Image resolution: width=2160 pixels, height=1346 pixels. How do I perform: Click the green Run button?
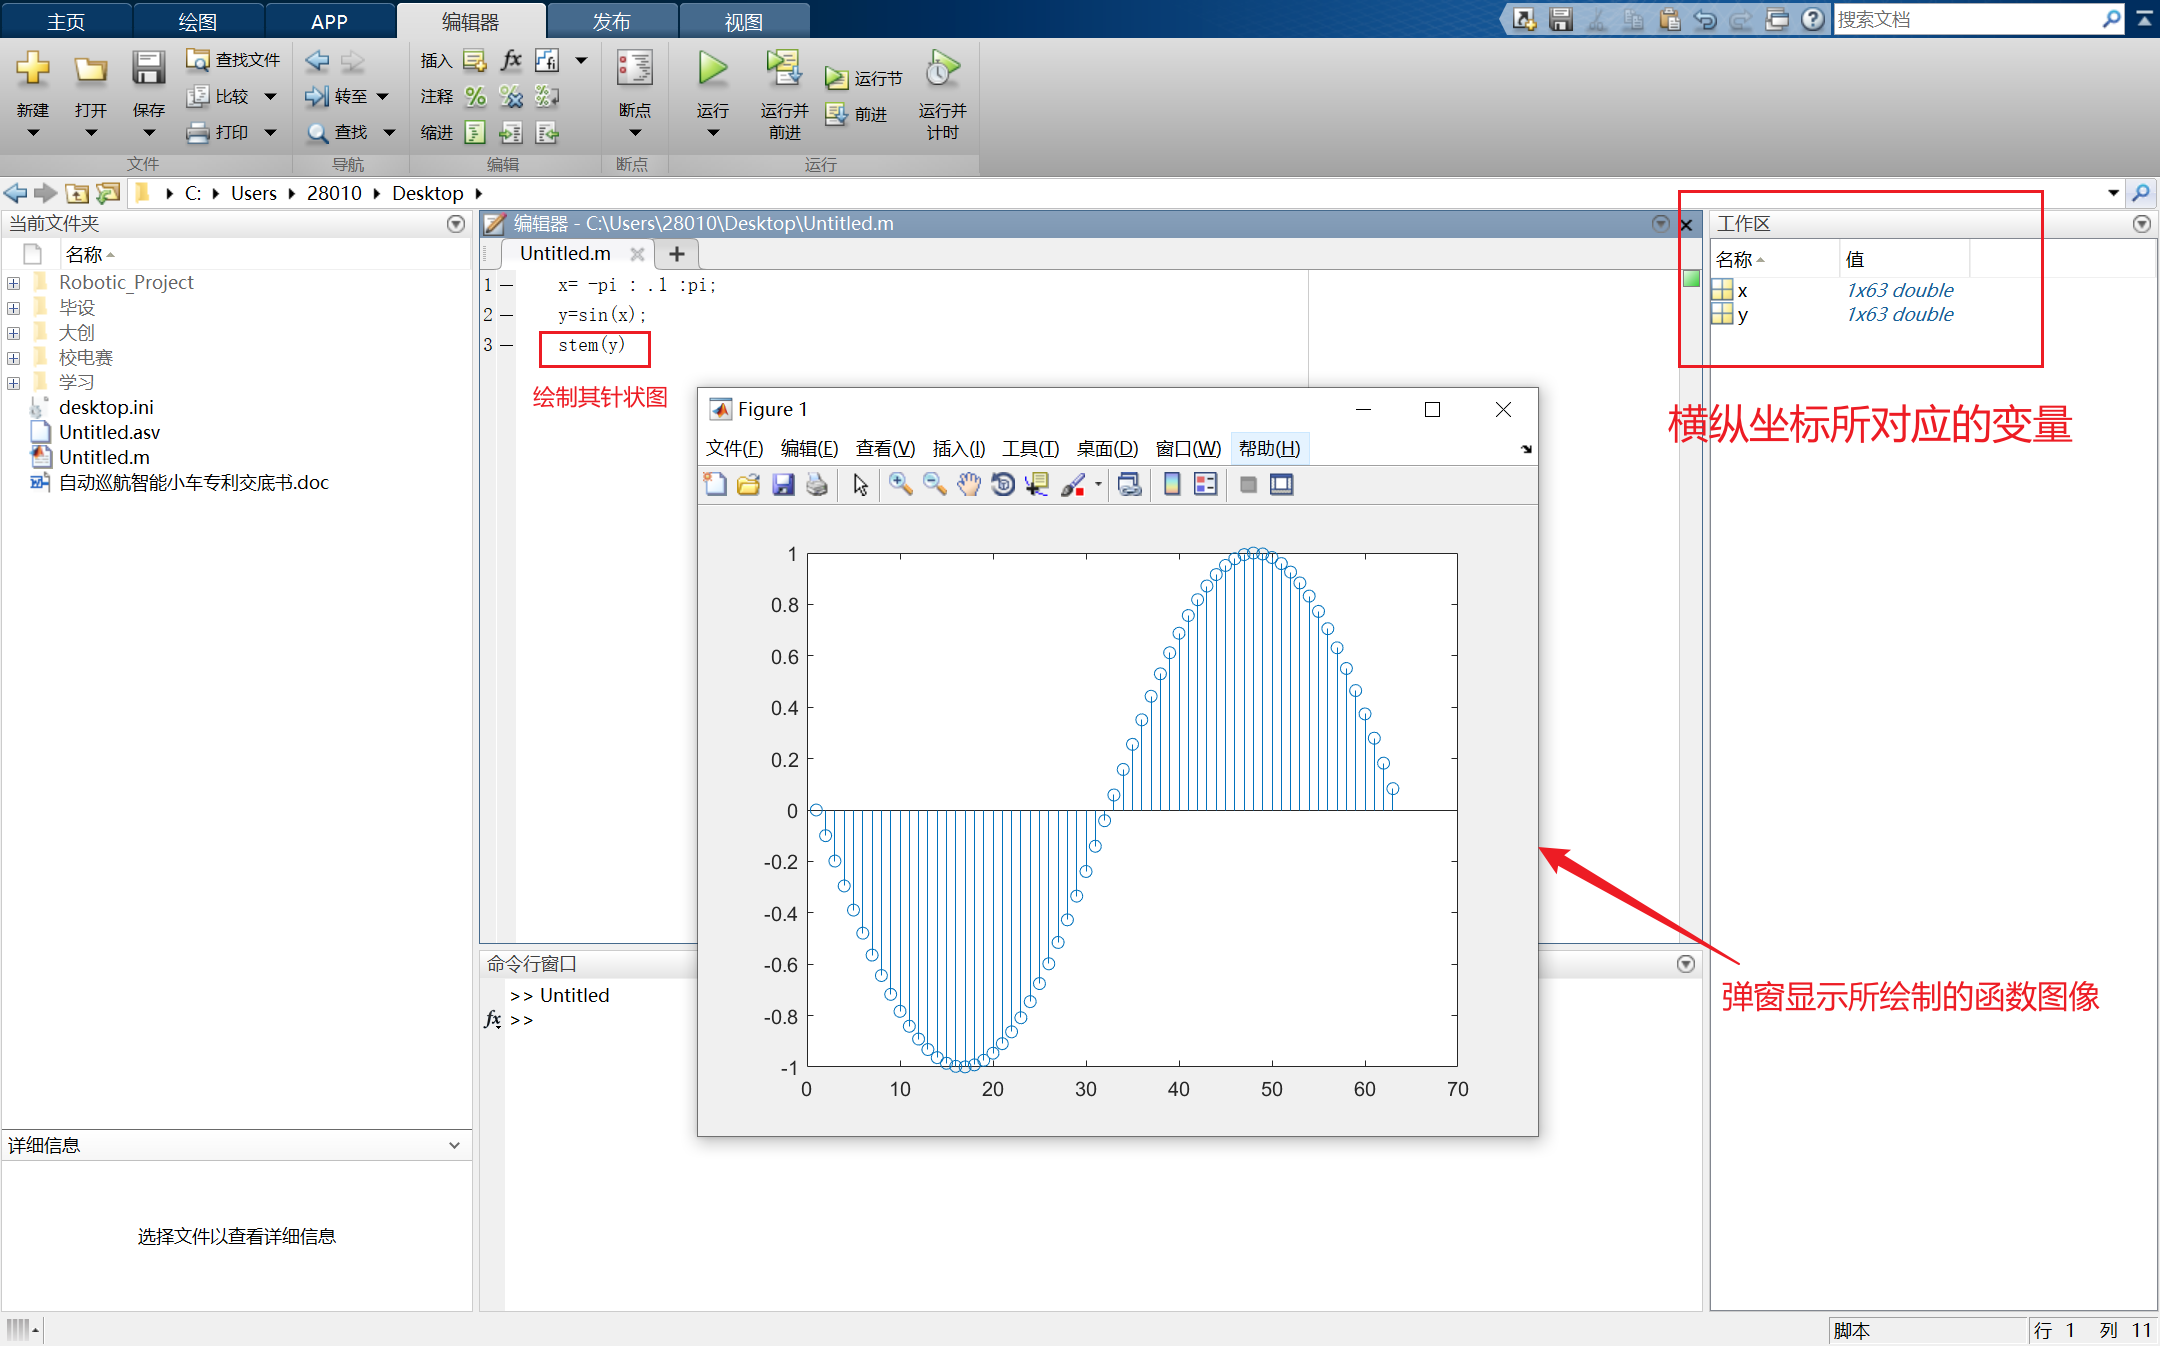pyautogui.click(x=712, y=70)
